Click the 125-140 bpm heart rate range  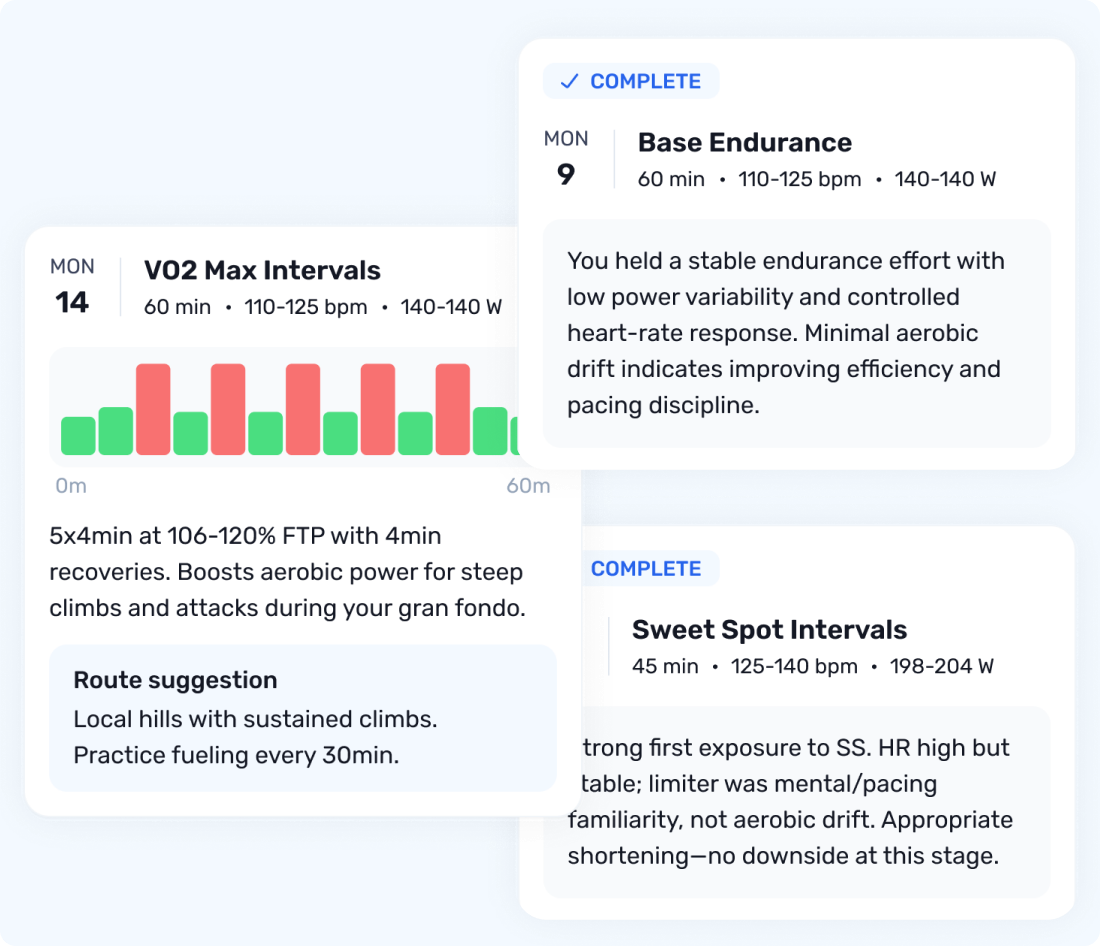pyautogui.click(x=794, y=667)
